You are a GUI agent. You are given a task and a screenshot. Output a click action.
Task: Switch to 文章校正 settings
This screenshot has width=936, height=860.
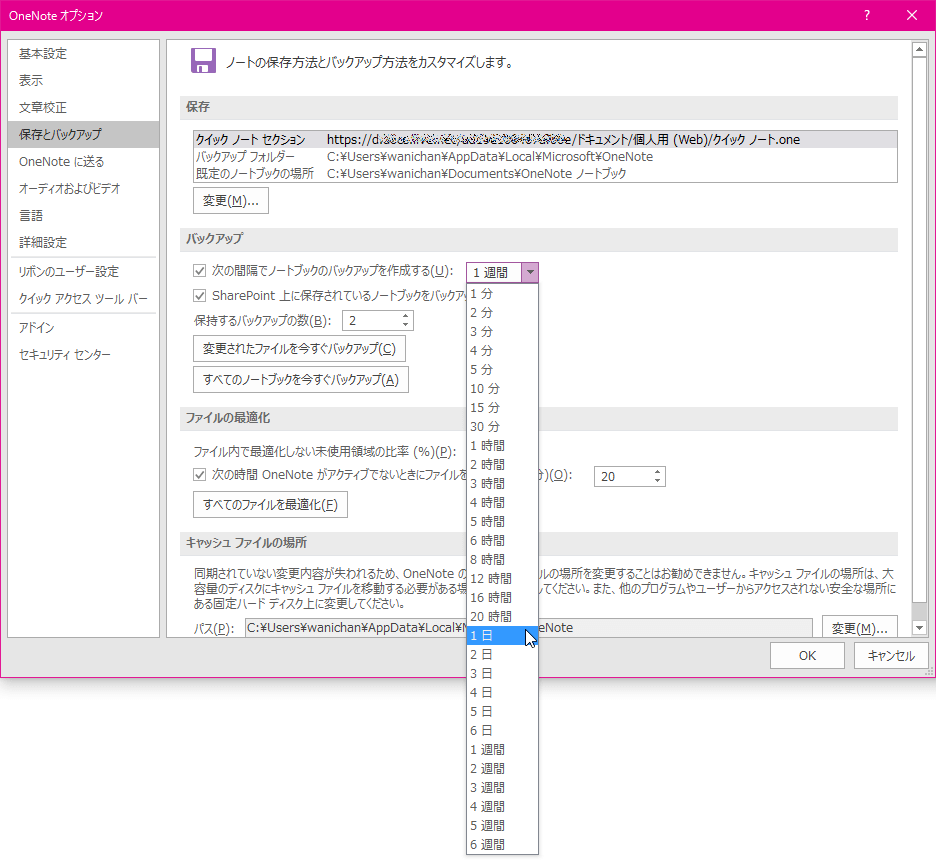84,107
